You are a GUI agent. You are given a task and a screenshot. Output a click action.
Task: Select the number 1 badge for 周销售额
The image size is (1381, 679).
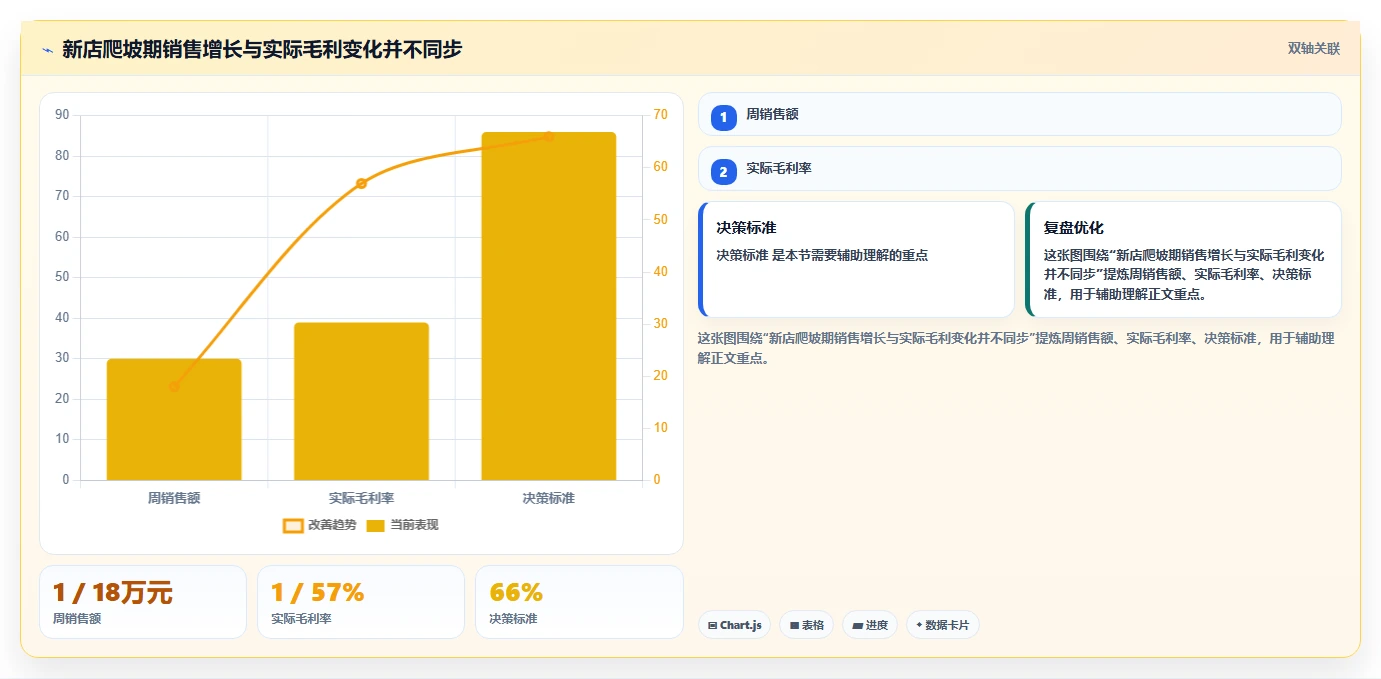[x=723, y=117]
